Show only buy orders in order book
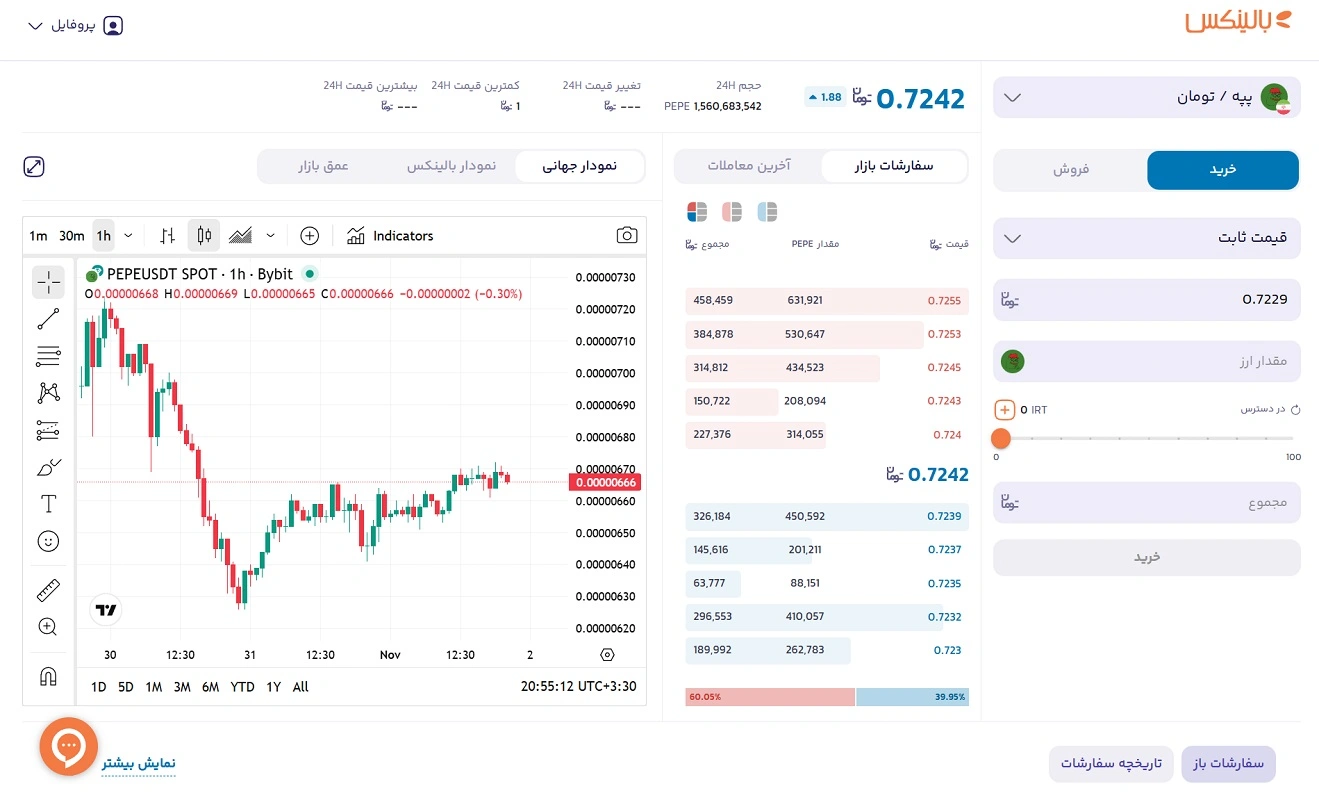 767,212
